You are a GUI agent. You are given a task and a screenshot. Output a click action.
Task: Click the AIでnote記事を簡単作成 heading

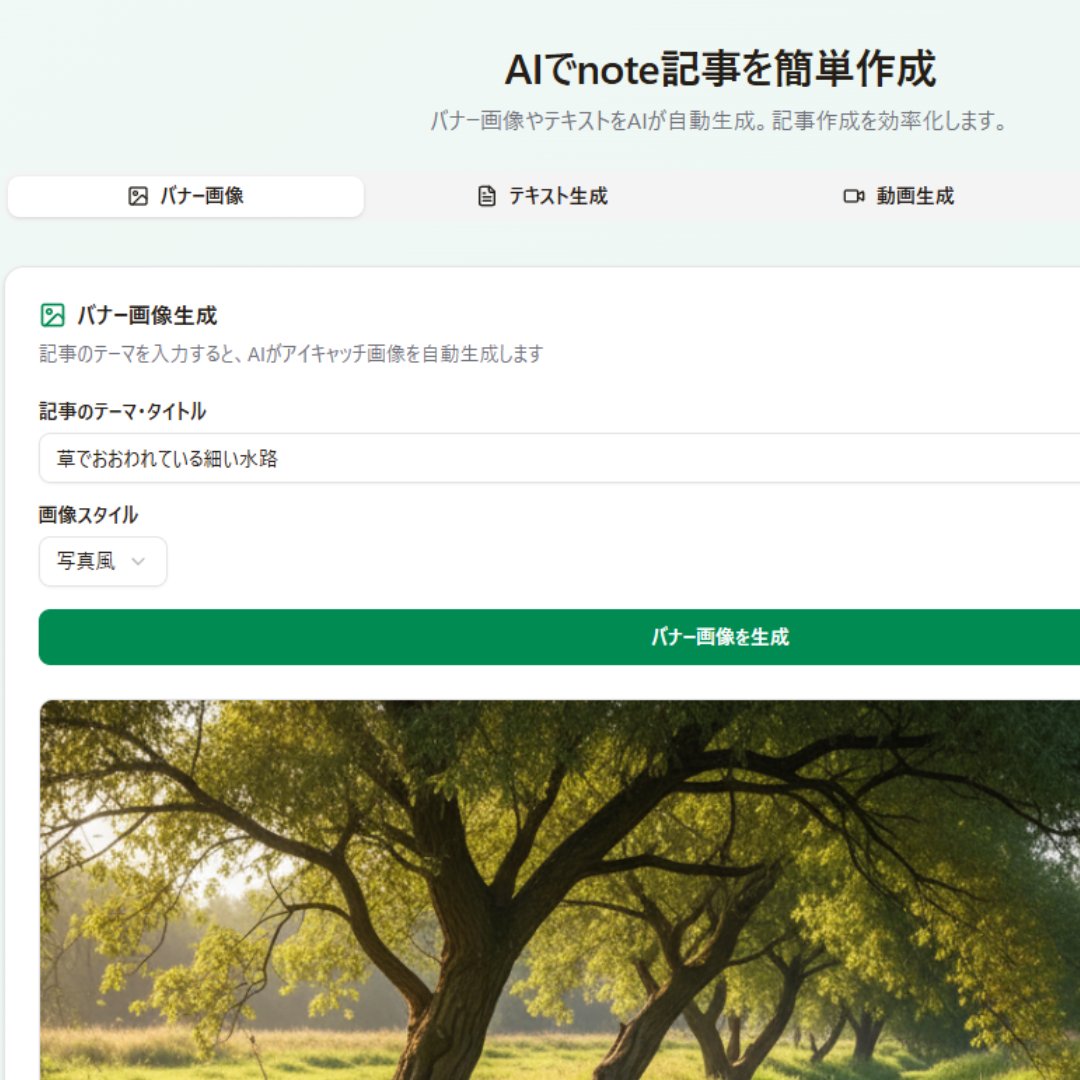(x=720, y=70)
